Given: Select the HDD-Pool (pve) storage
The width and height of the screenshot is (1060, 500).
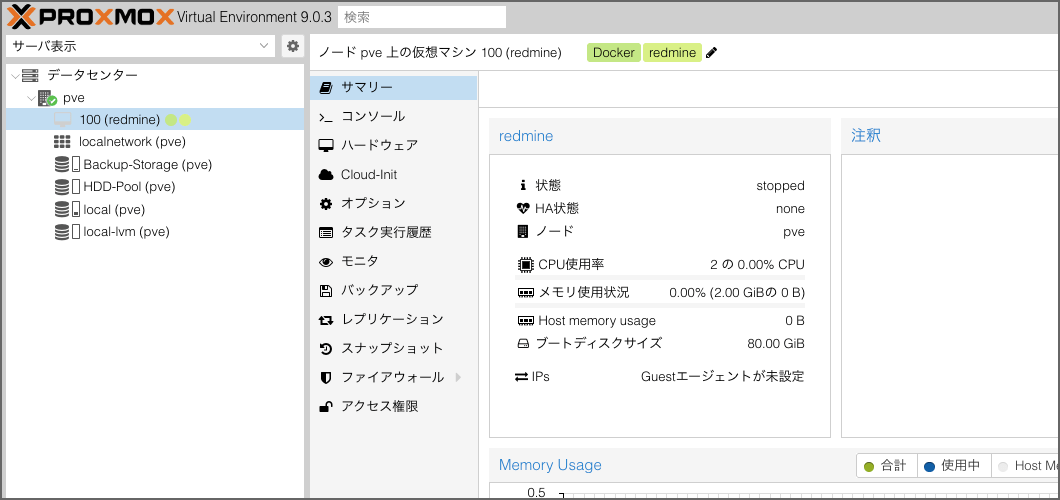Looking at the screenshot, I should pos(129,187).
